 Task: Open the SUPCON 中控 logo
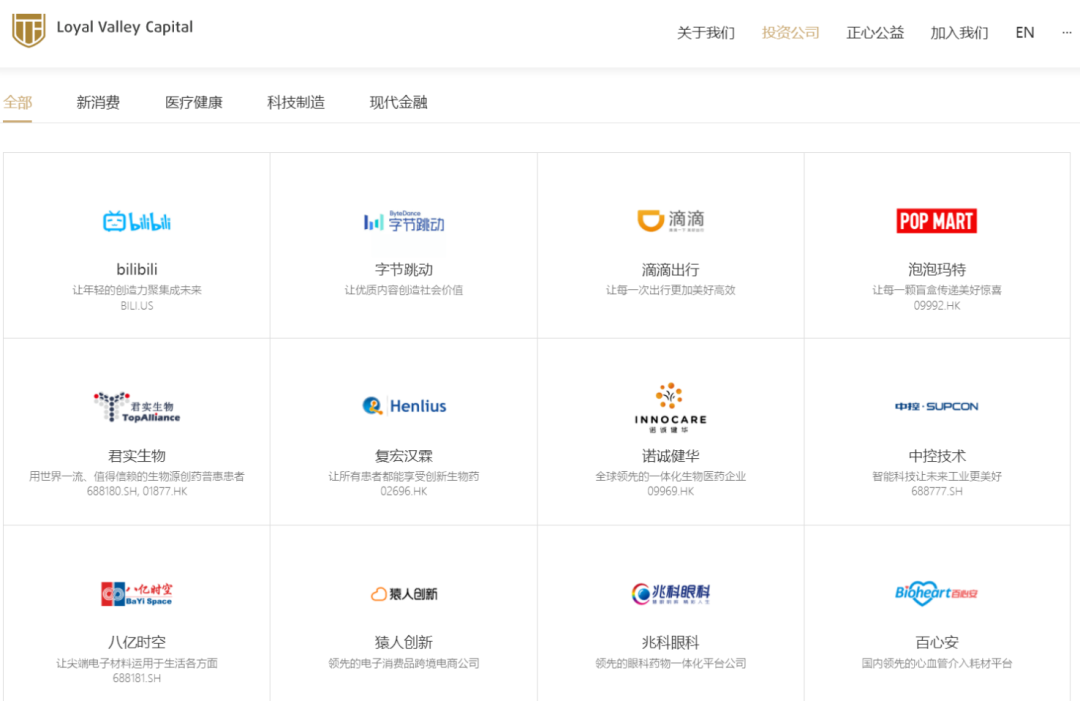pos(937,406)
